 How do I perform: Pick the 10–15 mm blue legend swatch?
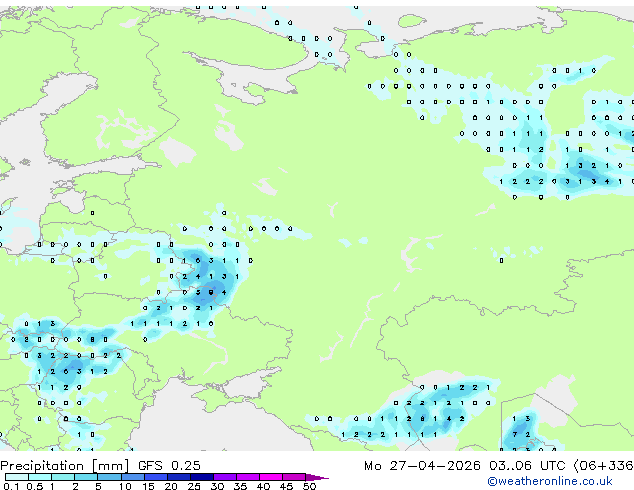133,477
